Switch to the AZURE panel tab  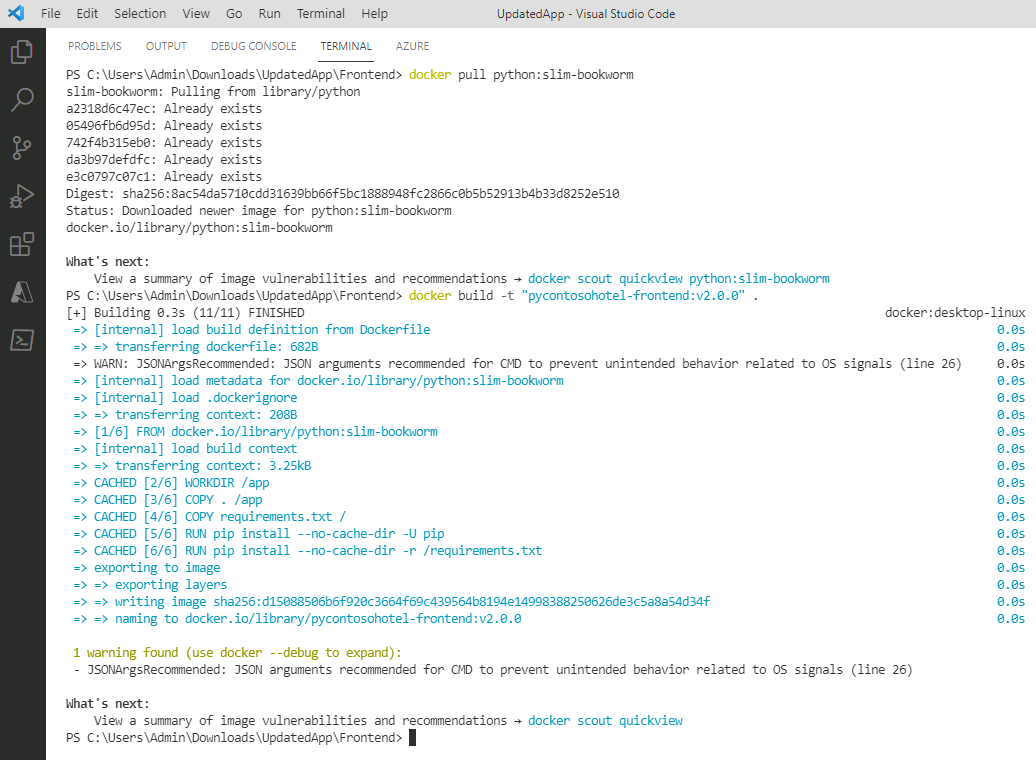click(412, 46)
